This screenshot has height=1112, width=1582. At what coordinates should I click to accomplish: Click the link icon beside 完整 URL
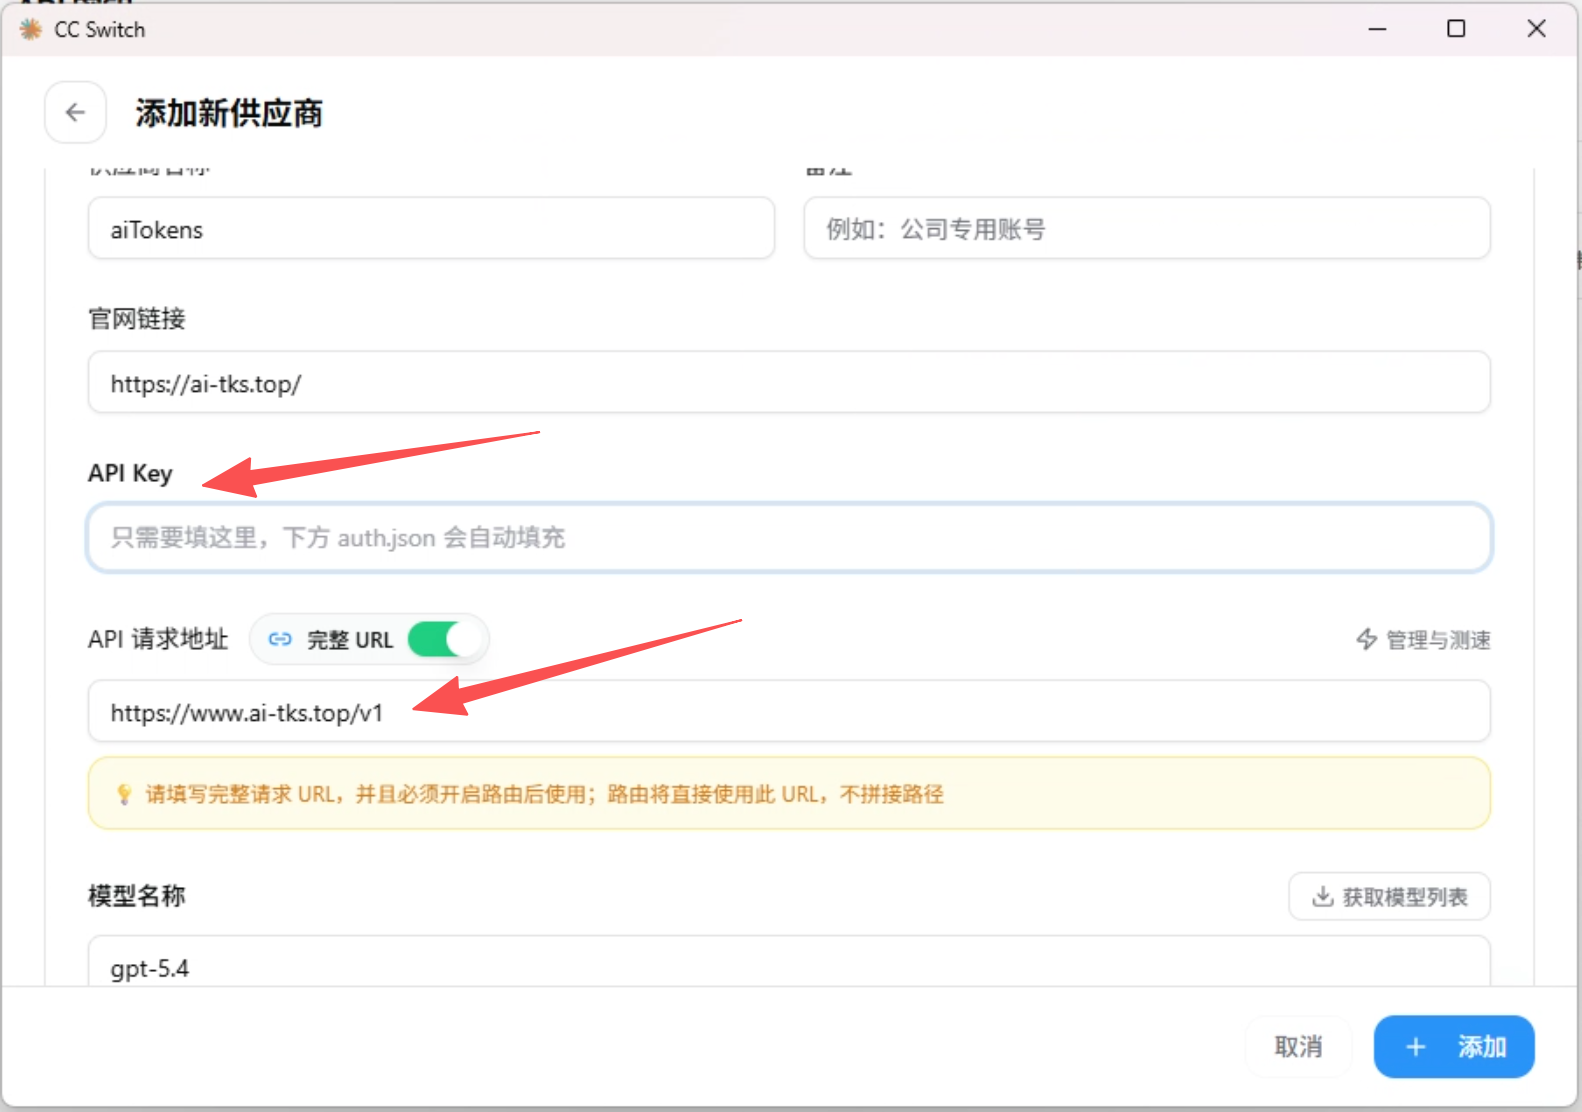pyautogui.click(x=280, y=639)
